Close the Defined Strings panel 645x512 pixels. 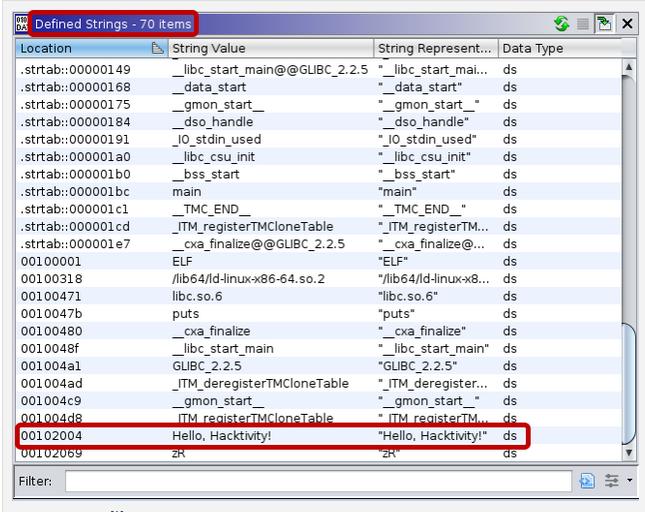pos(627,23)
